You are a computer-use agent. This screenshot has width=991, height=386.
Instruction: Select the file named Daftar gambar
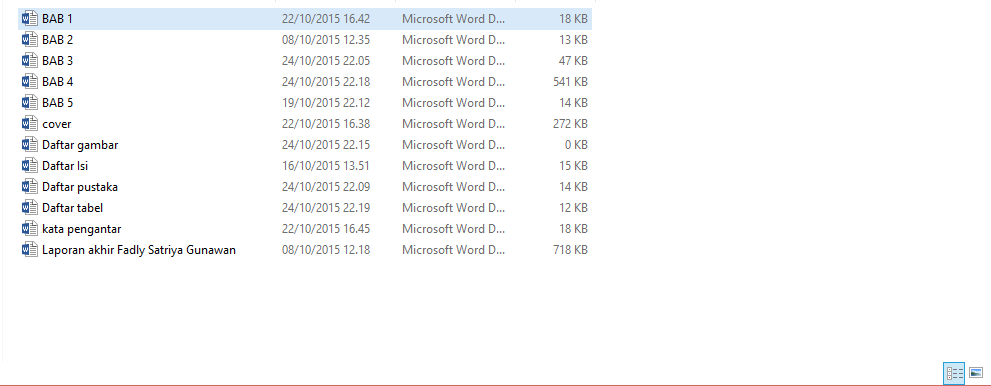coord(80,145)
